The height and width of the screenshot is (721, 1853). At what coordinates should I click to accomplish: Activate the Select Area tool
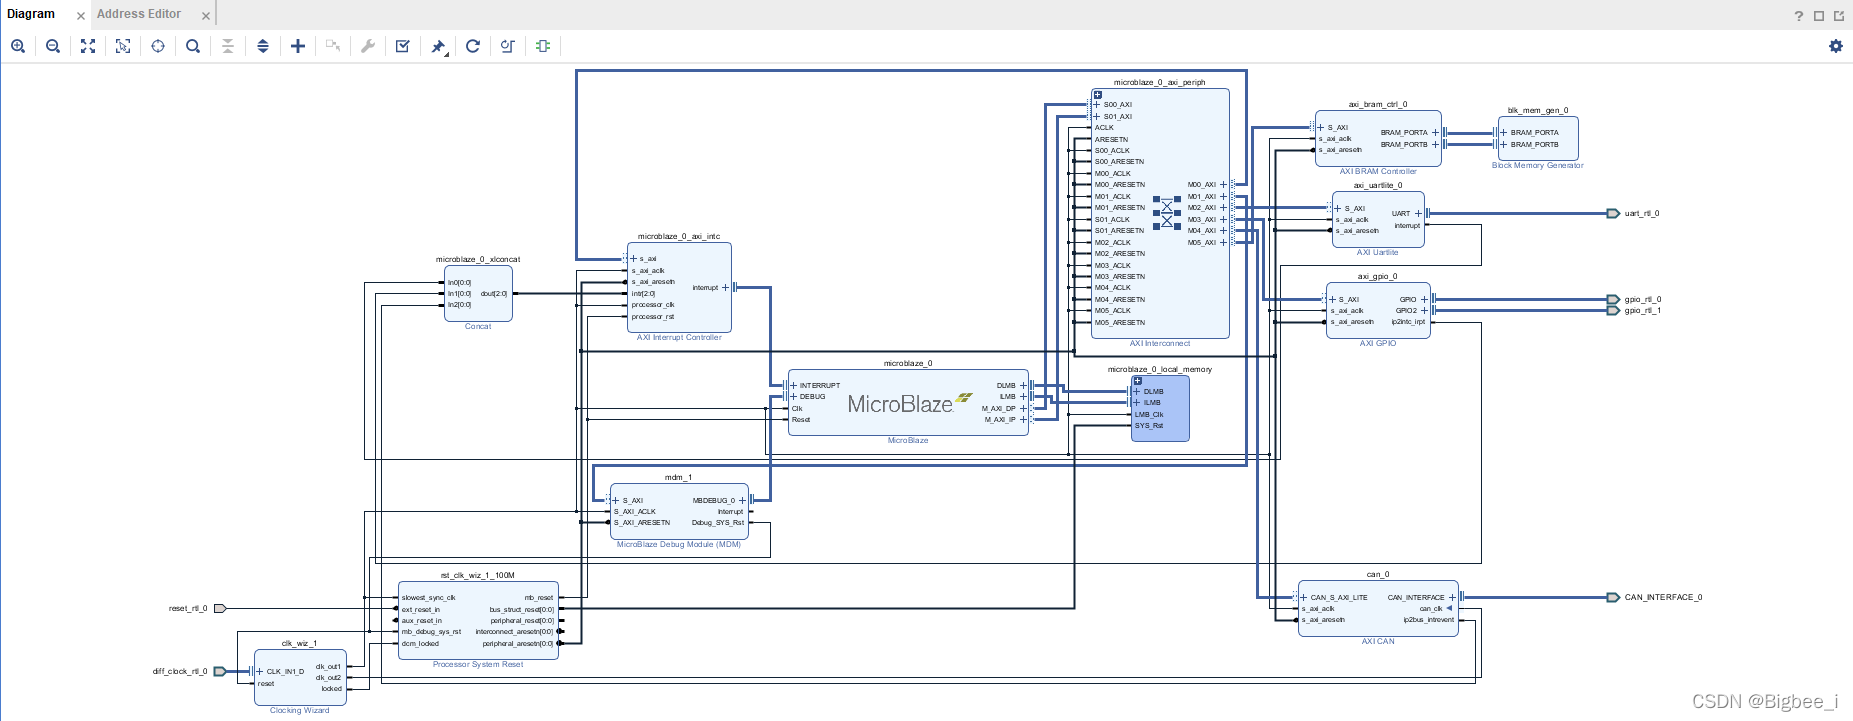[x=123, y=46]
